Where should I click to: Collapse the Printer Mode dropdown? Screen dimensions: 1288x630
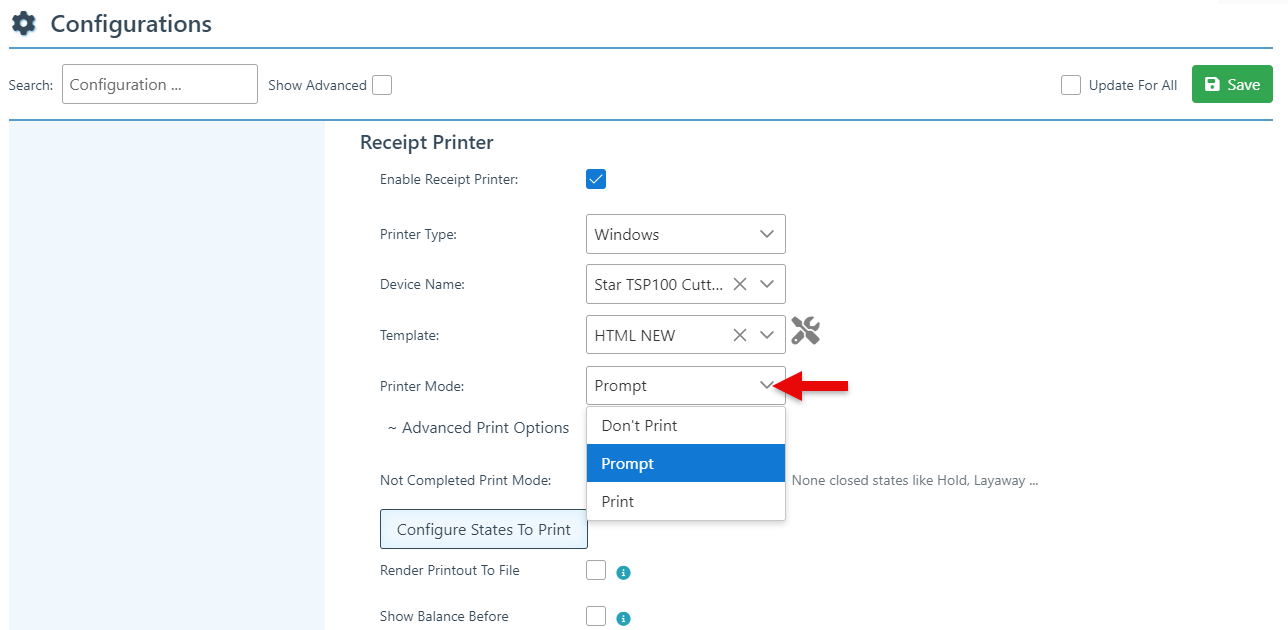767,385
